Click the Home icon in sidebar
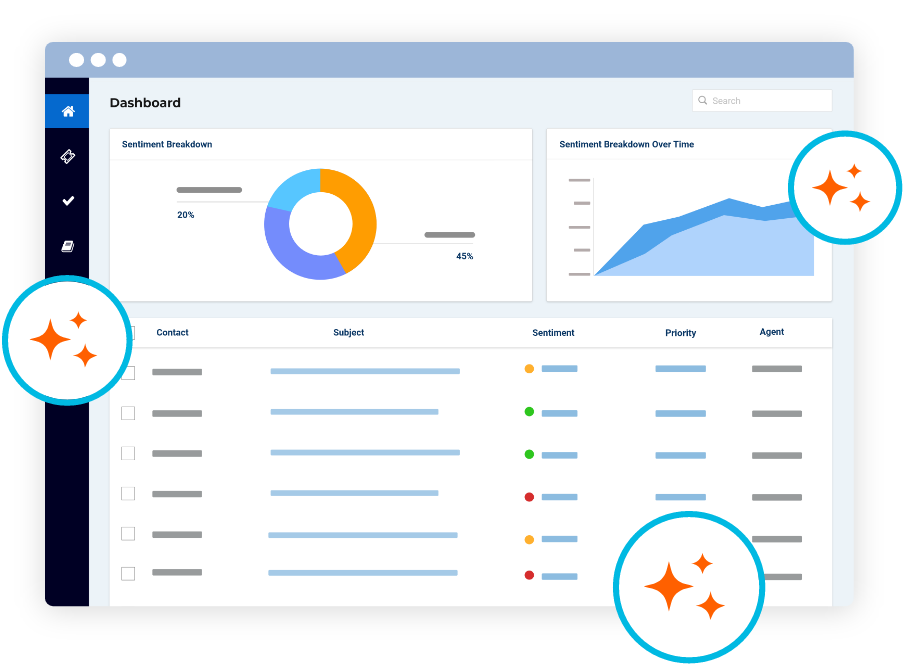The image size is (903, 664). [68, 111]
